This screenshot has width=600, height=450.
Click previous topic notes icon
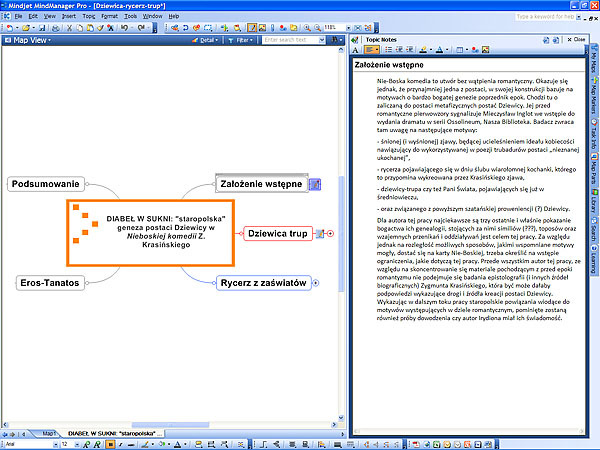(x=546, y=40)
